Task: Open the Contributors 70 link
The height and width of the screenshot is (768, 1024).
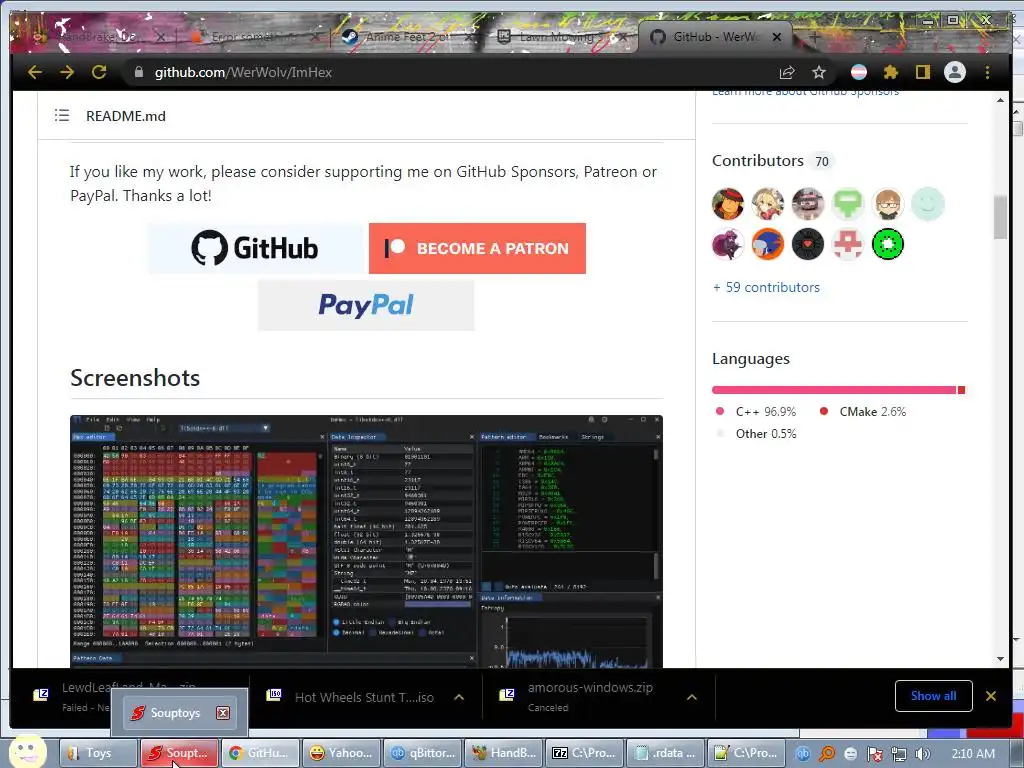Action: tap(772, 161)
